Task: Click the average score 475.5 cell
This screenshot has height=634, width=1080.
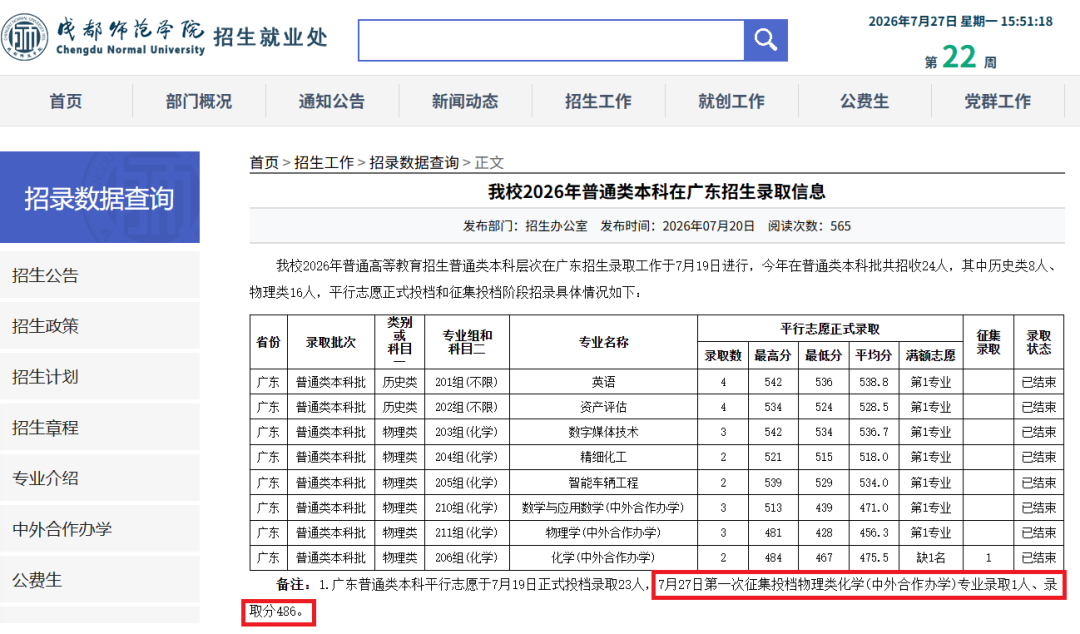Action: [873, 558]
